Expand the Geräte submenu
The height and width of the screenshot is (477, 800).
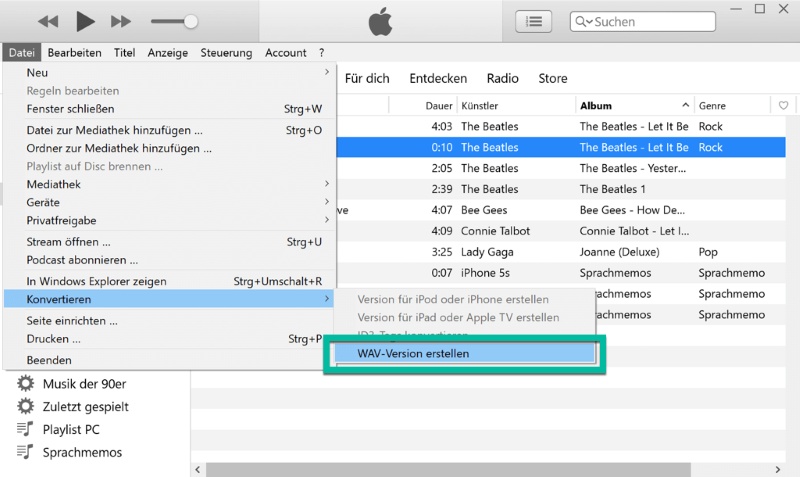(x=169, y=203)
